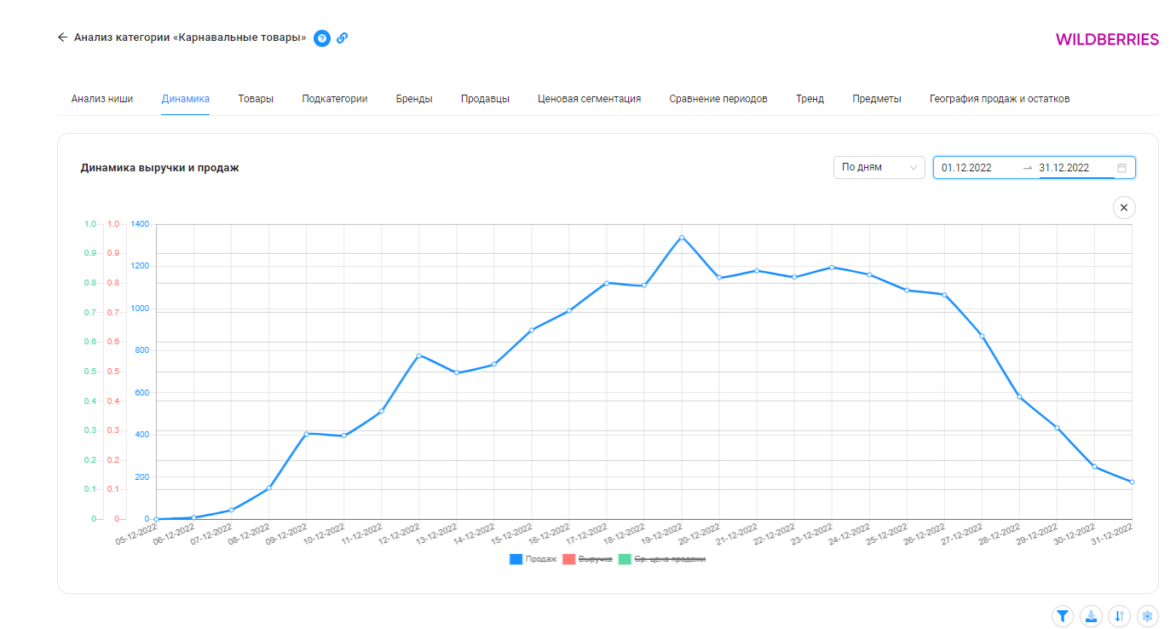
Task: Open the funnel filter icon at bottom right
Action: [1062, 616]
